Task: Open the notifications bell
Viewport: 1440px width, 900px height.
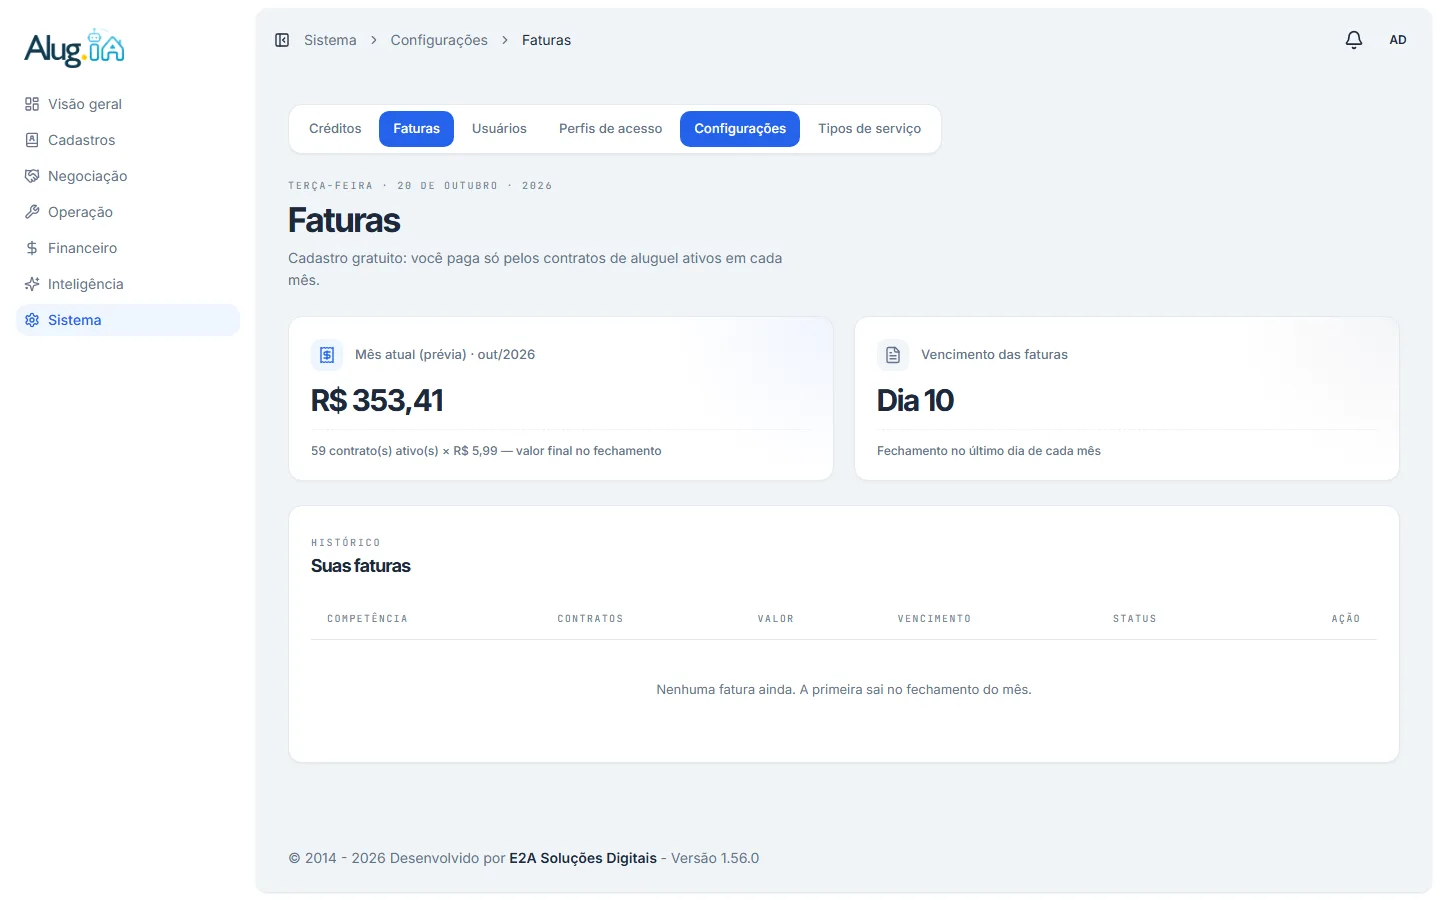Action: tap(1354, 40)
